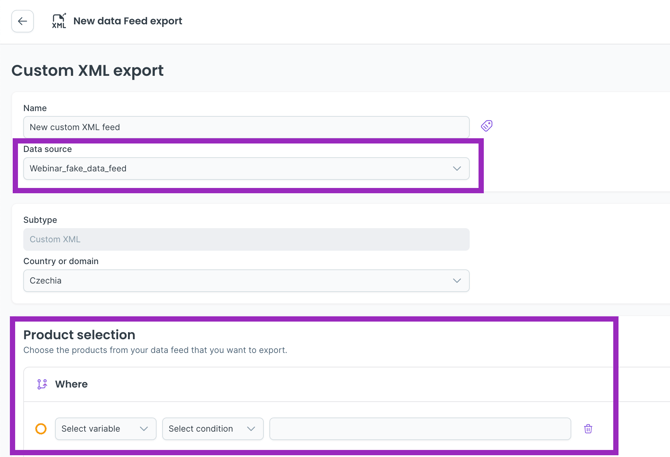Click the Where label in filter header
The height and width of the screenshot is (457, 670).
point(71,384)
